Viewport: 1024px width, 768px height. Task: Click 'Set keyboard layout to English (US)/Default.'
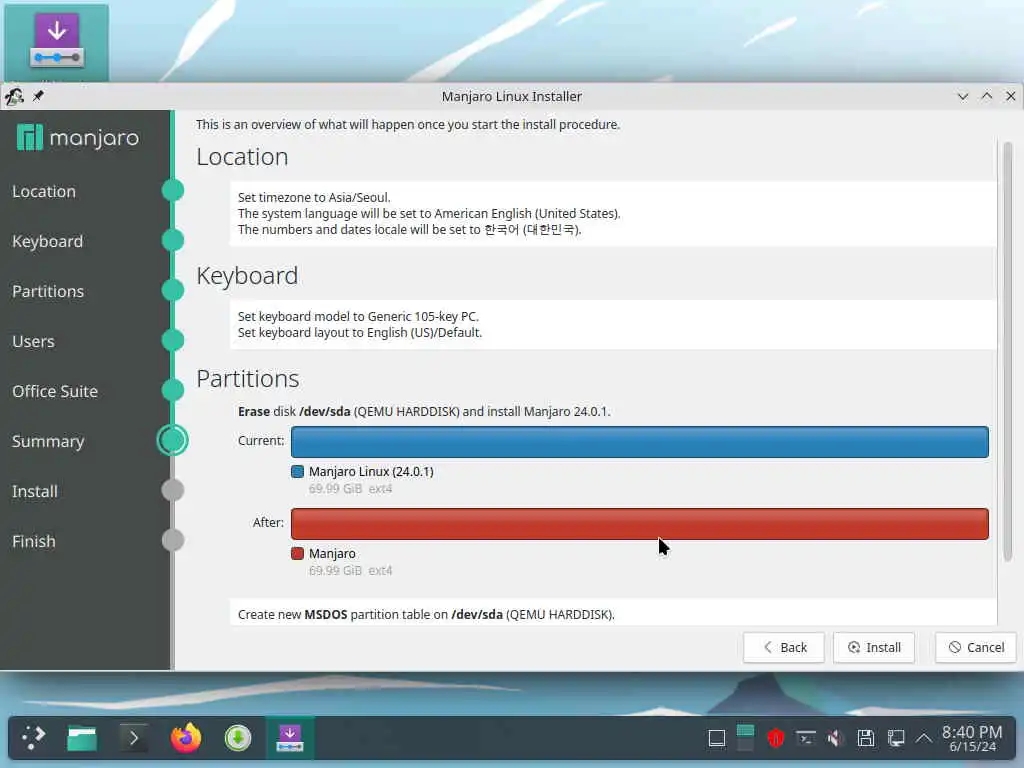point(360,332)
